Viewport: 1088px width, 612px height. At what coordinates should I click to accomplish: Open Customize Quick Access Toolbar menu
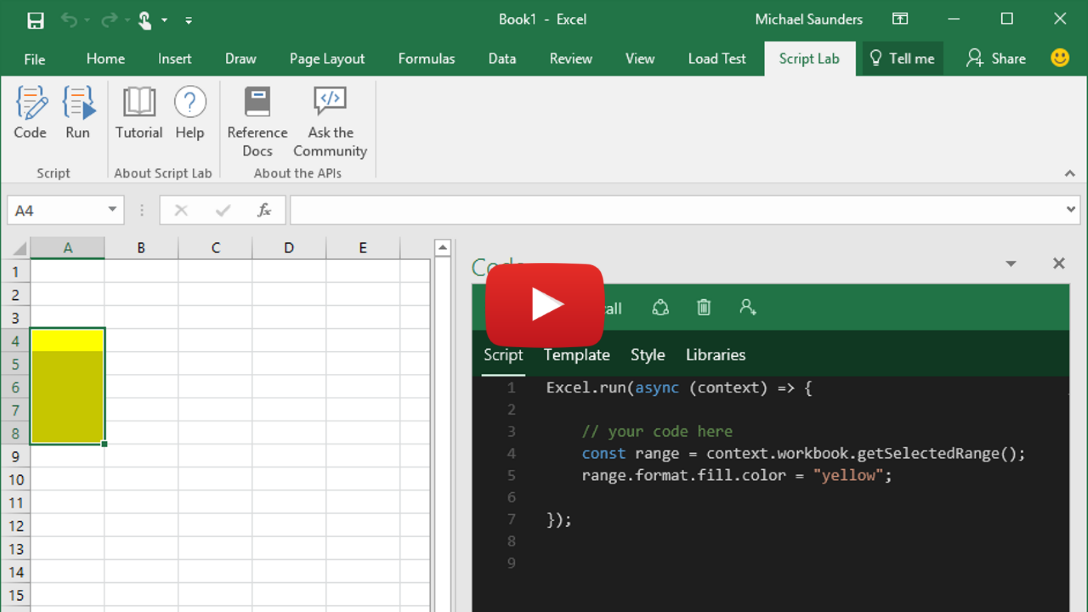(x=188, y=18)
